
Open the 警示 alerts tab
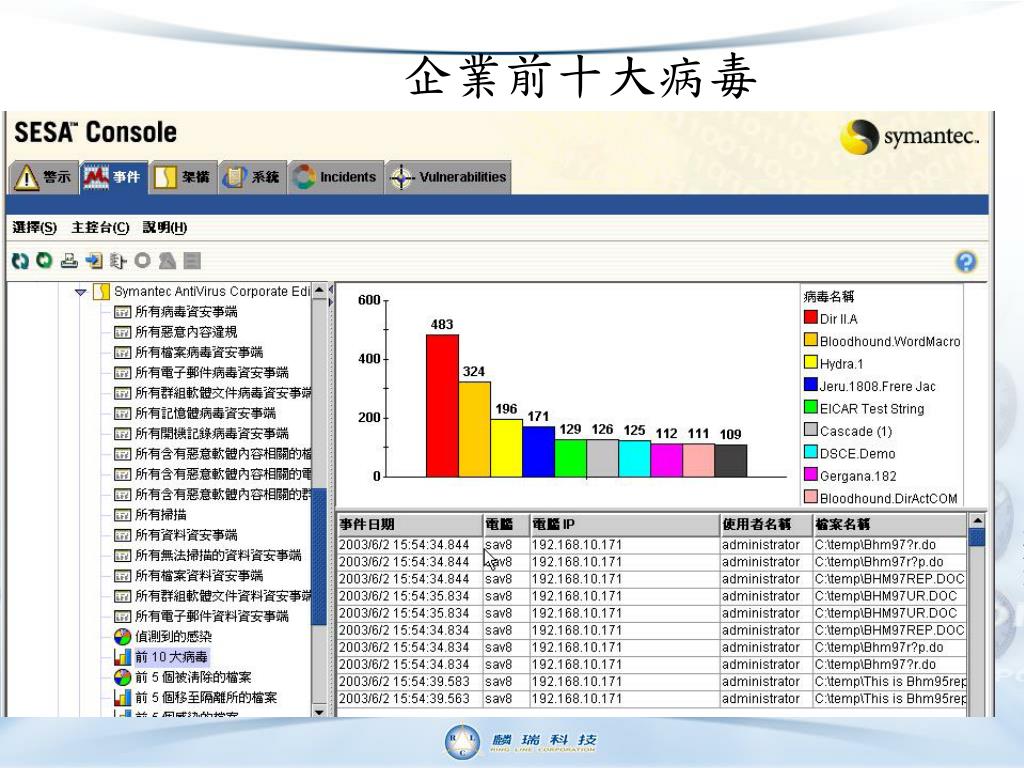click(44, 177)
